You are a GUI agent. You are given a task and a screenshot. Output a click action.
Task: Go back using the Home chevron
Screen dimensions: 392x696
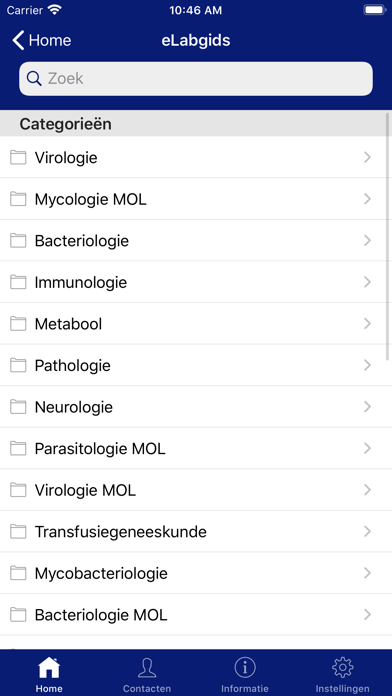coord(41,40)
